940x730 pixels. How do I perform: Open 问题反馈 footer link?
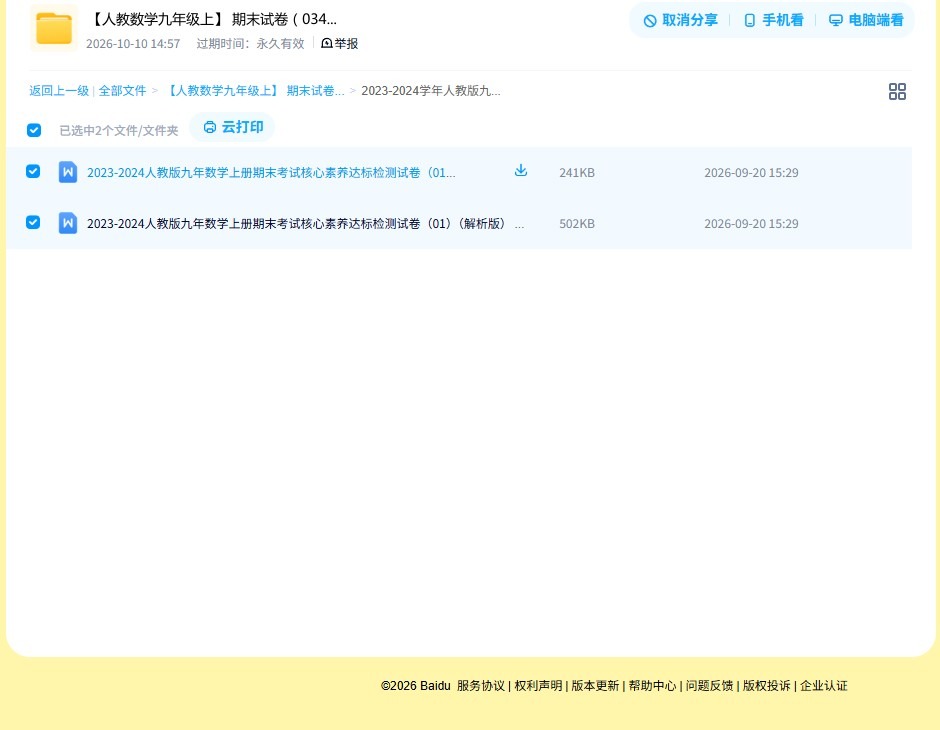coord(709,686)
